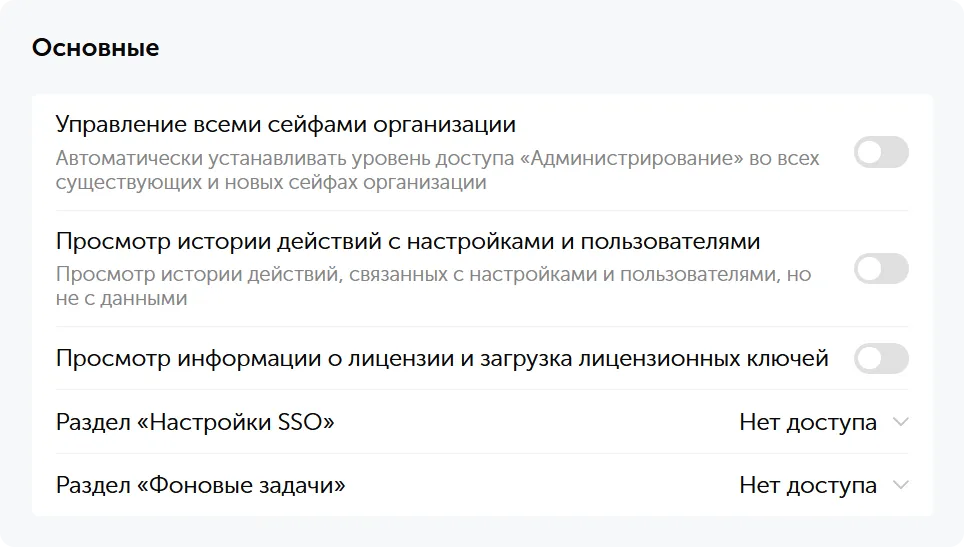Click chevron icon in «Настройки SSO» row

point(900,423)
